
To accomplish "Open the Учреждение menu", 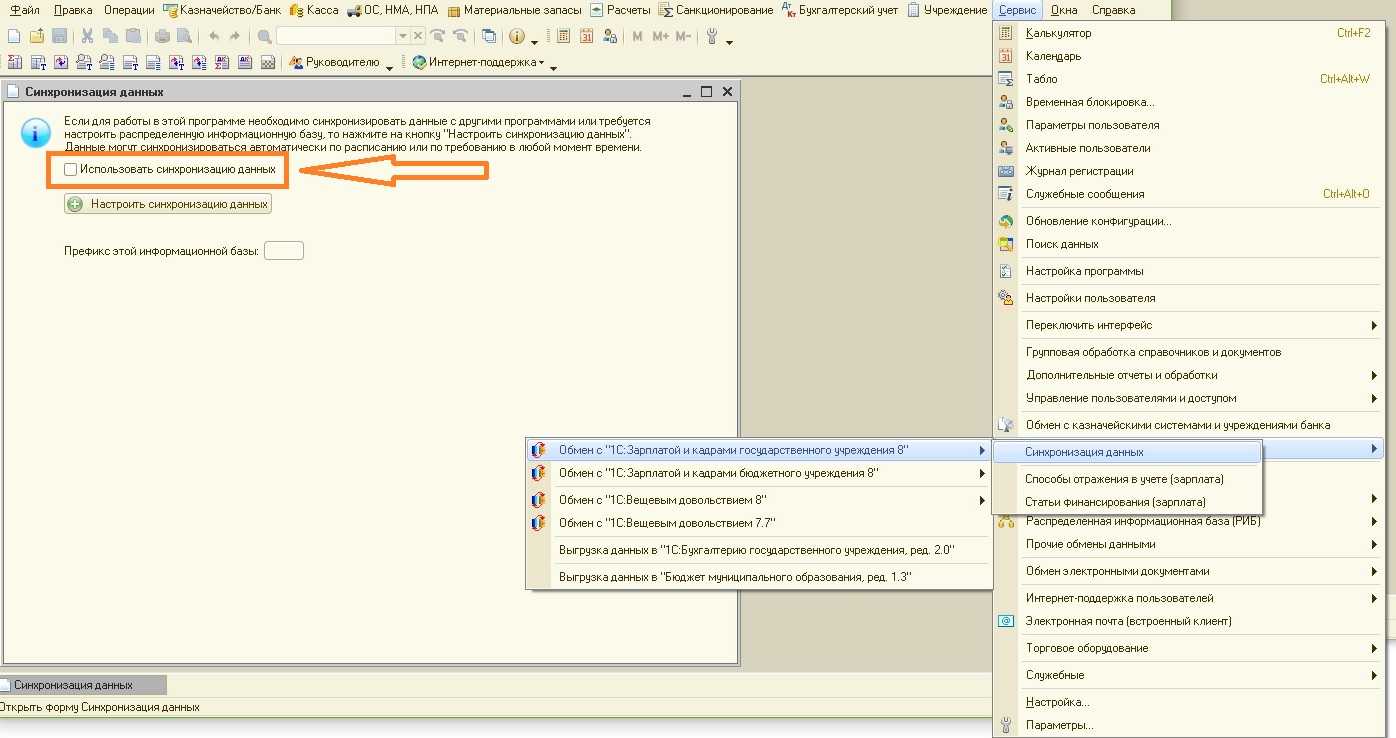I will (947, 10).
